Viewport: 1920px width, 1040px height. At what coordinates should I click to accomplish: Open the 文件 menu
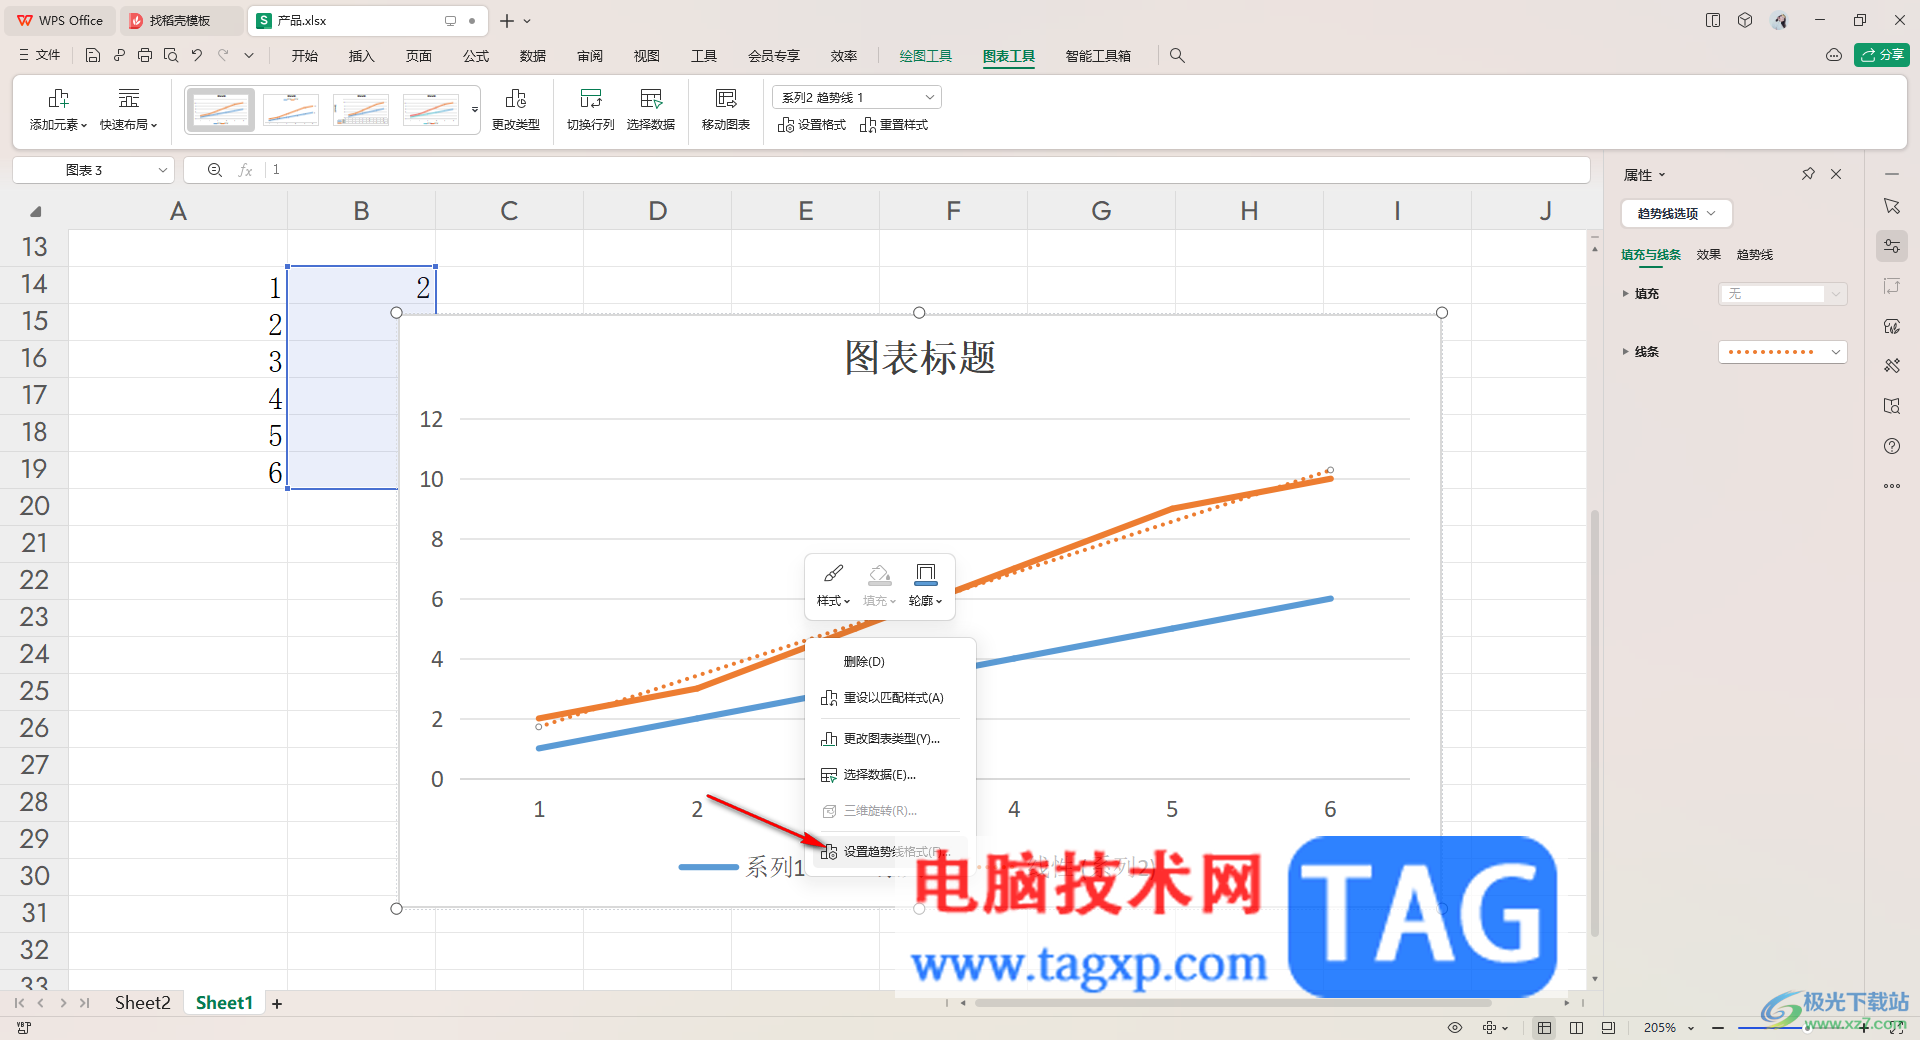point(40,56)
